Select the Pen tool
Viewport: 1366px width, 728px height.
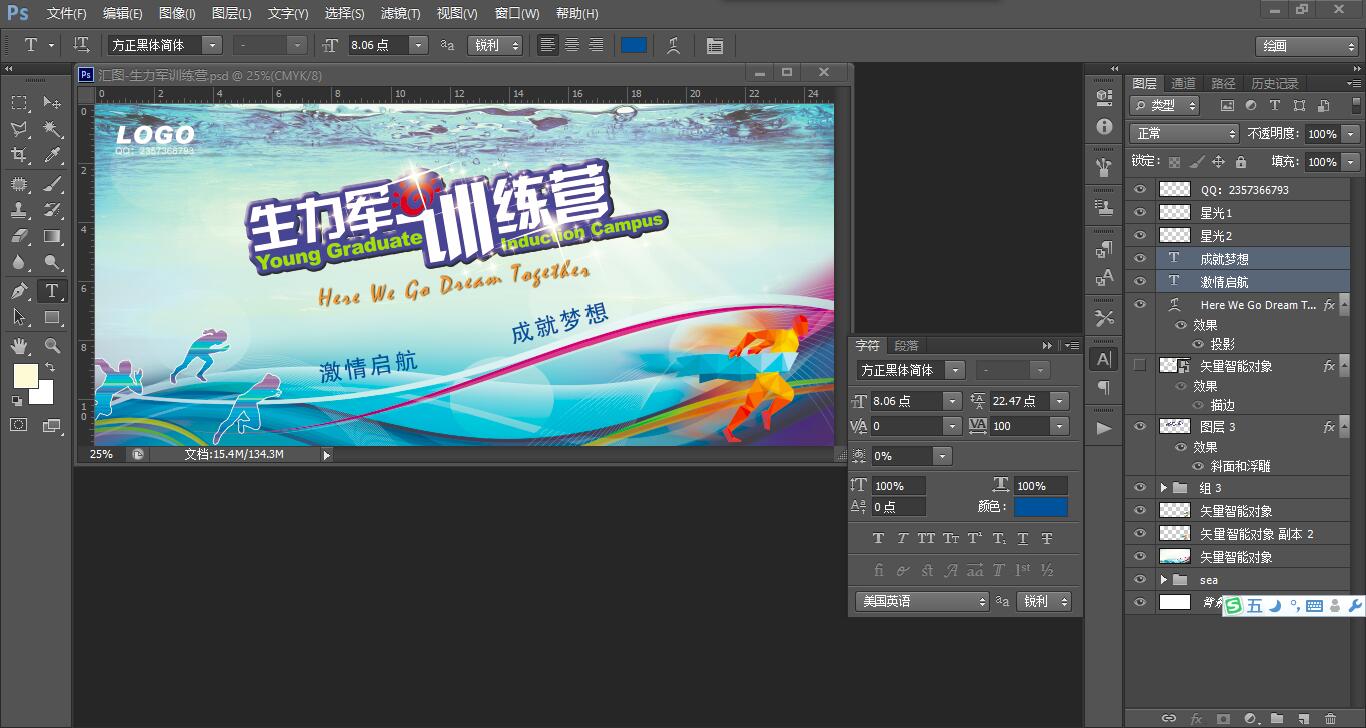[19, 291]
